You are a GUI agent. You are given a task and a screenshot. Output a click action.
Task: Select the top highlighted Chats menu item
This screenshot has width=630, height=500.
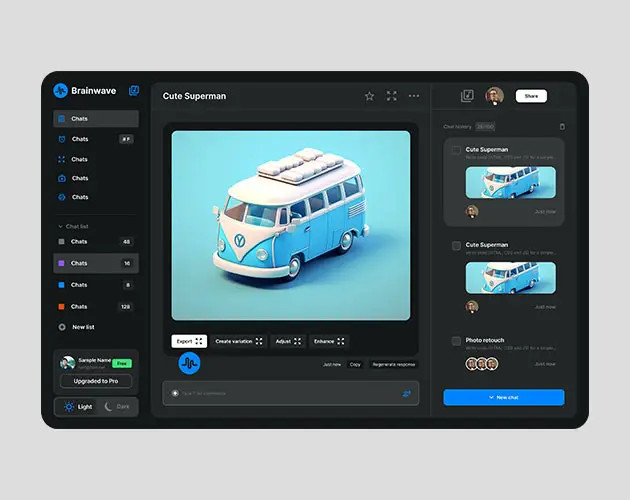click(x=95, y=119)
